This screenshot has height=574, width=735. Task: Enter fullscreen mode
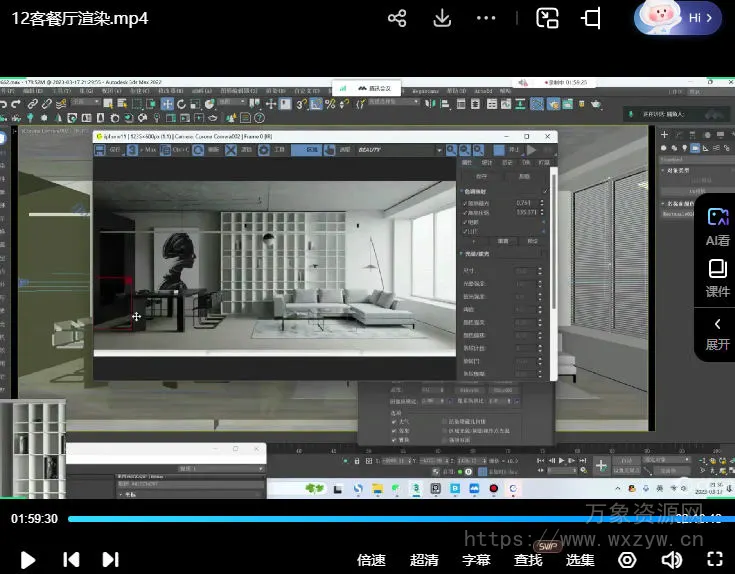tap(715, 559)
